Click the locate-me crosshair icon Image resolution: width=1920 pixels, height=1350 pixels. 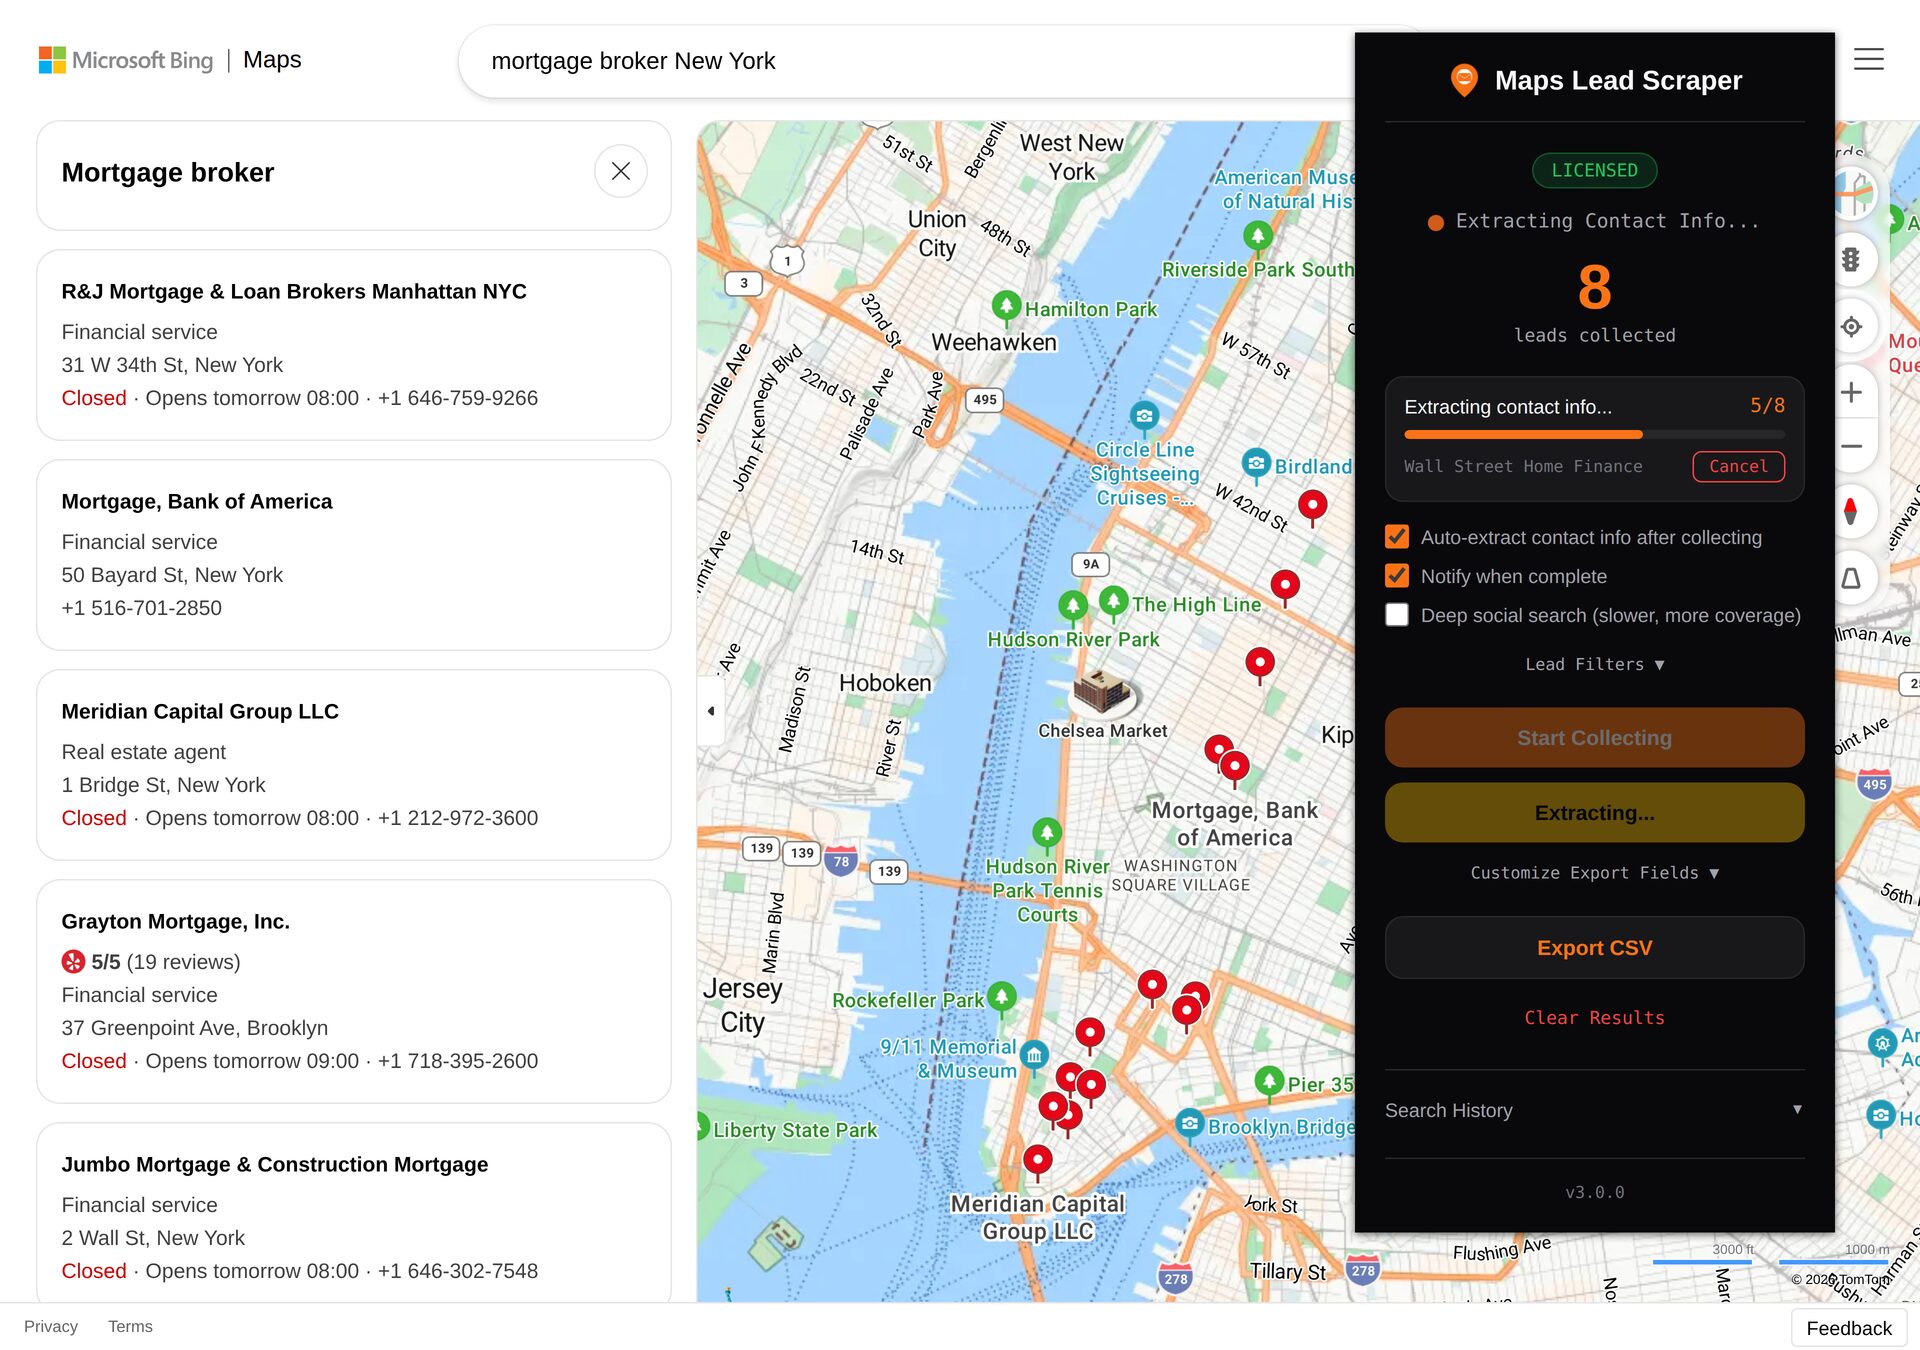pos(1852,326)
